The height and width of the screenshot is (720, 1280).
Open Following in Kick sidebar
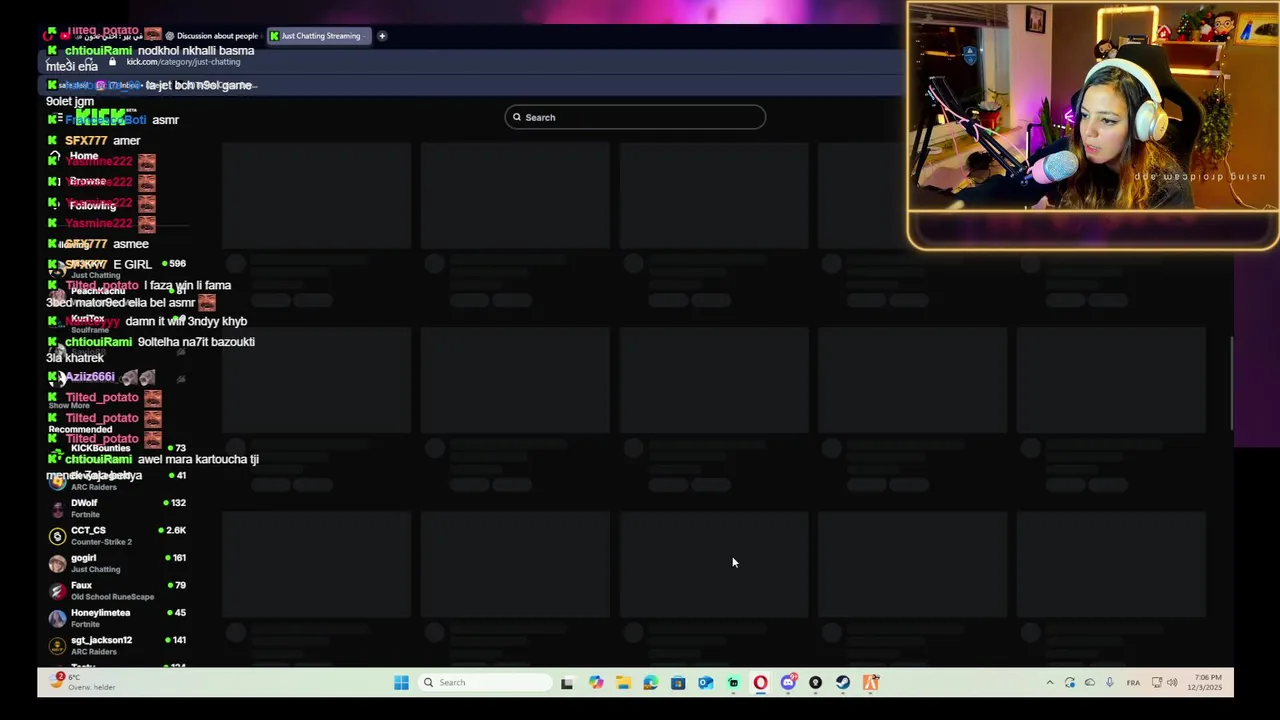tap(92, 205)
